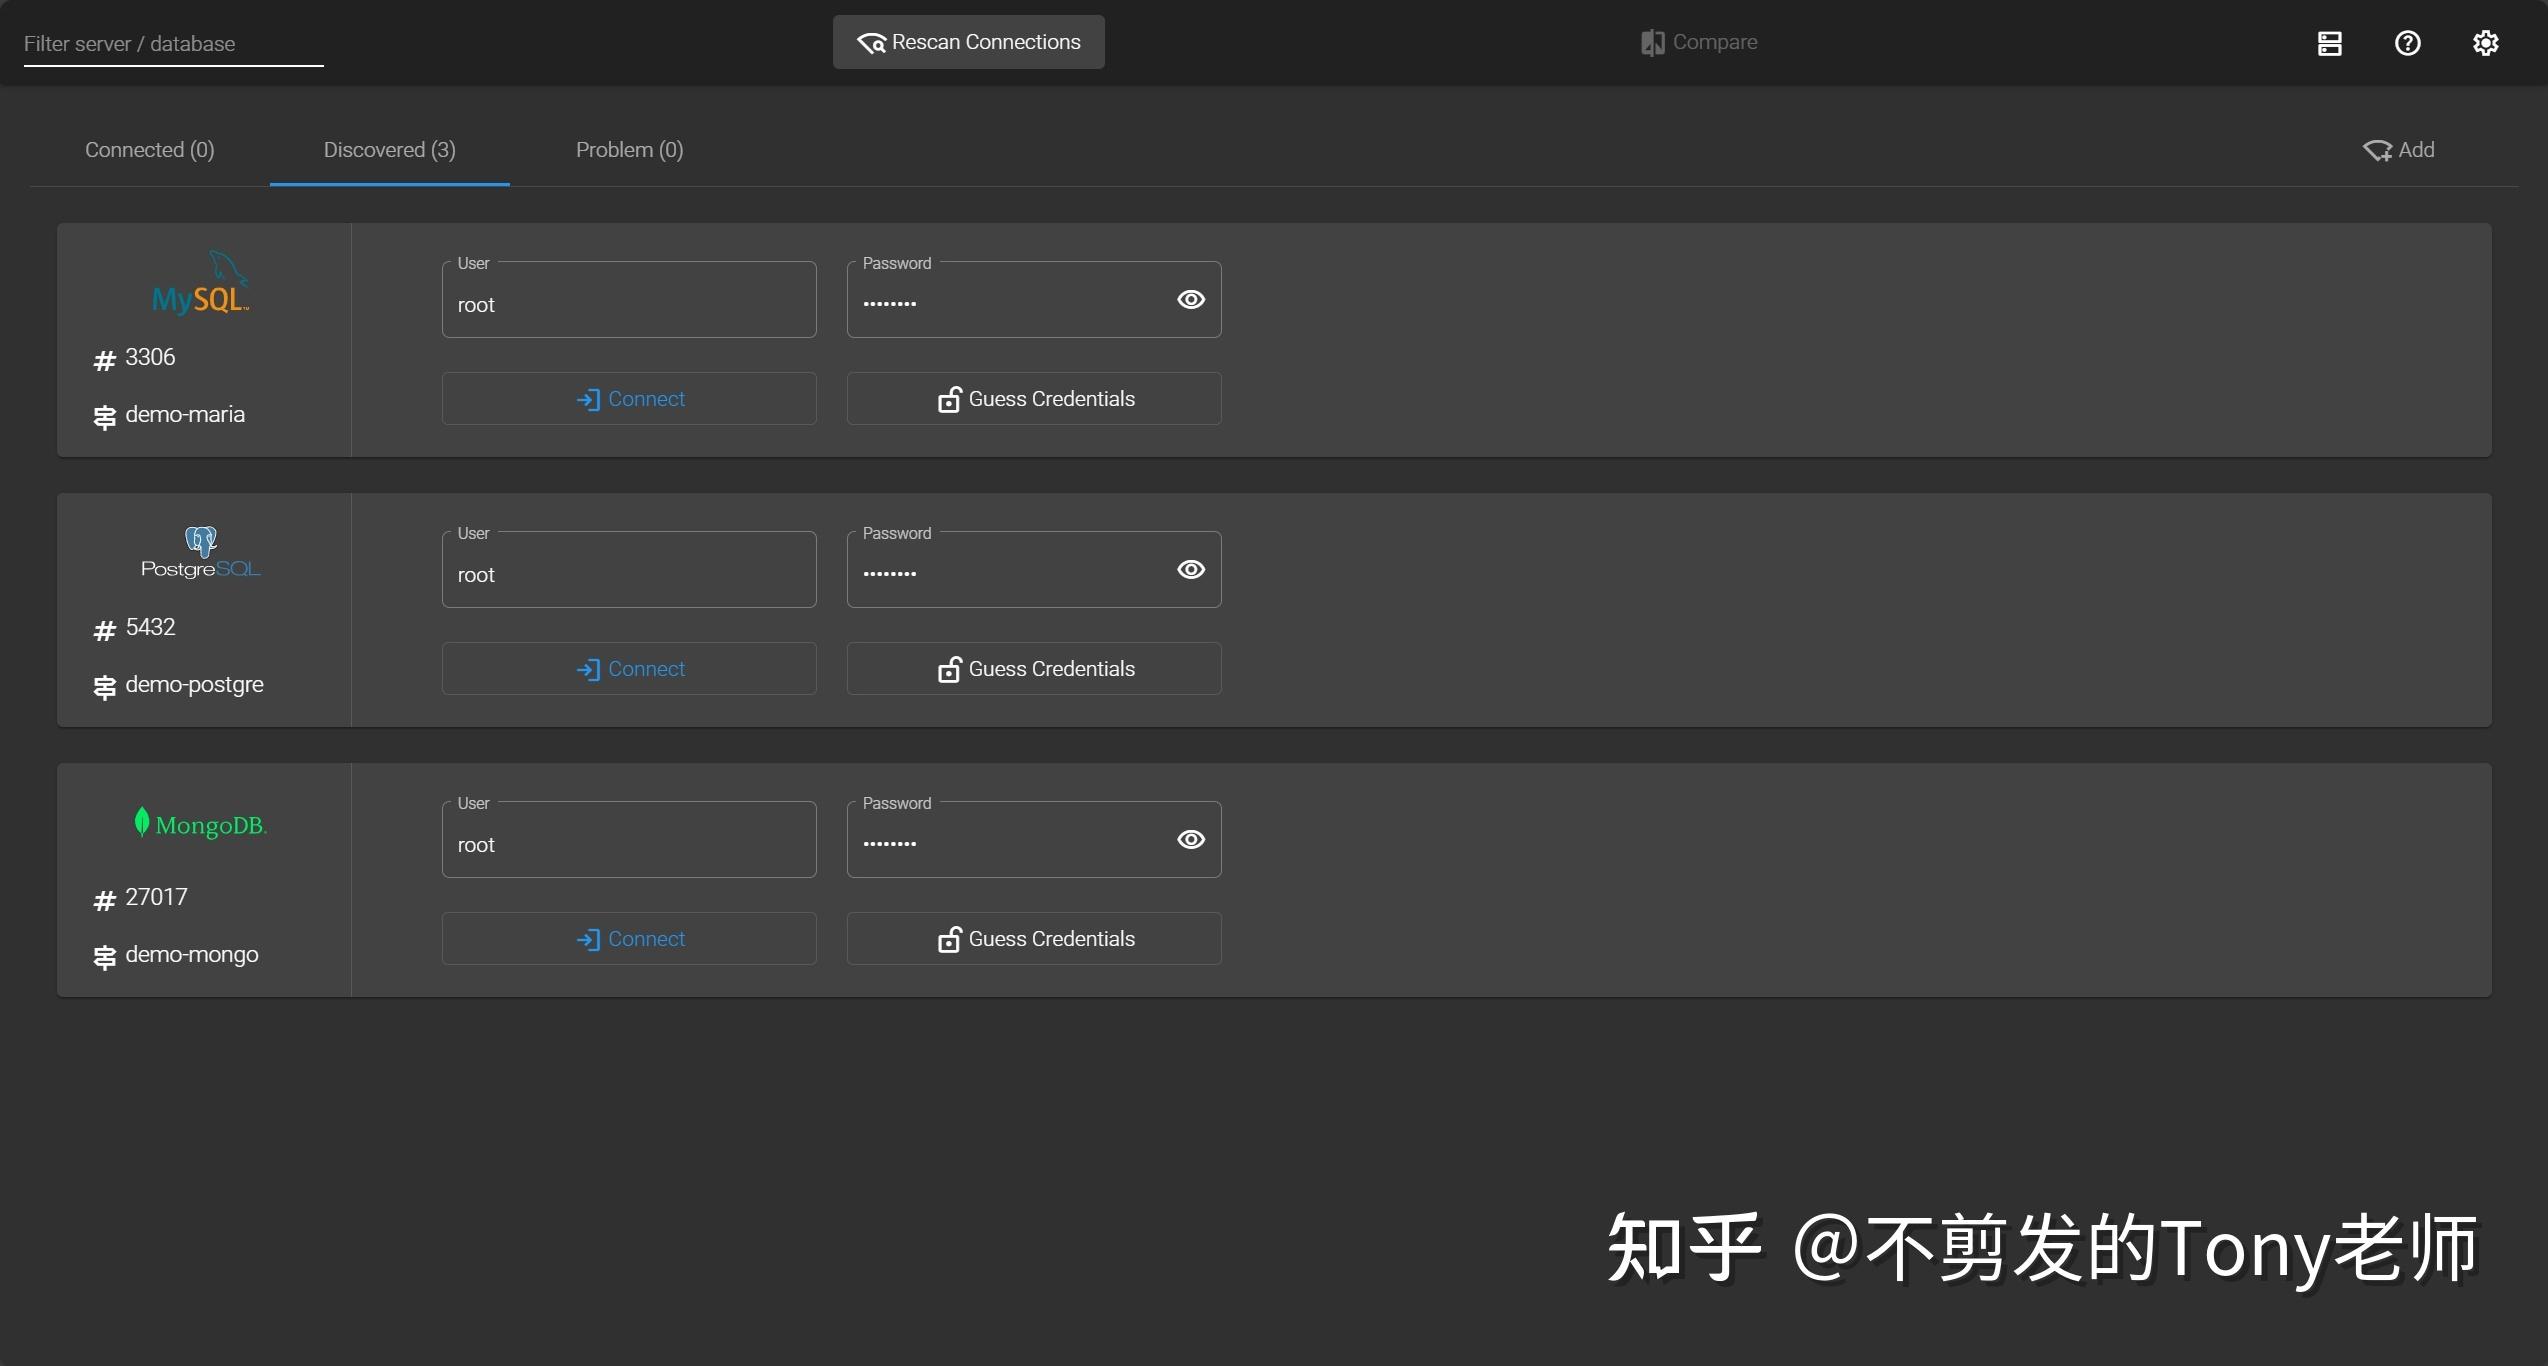The height and width of the screenshot is (1366, 2548).
Task: Click the MongoDB logo on the third card
Action: [199, 823]
